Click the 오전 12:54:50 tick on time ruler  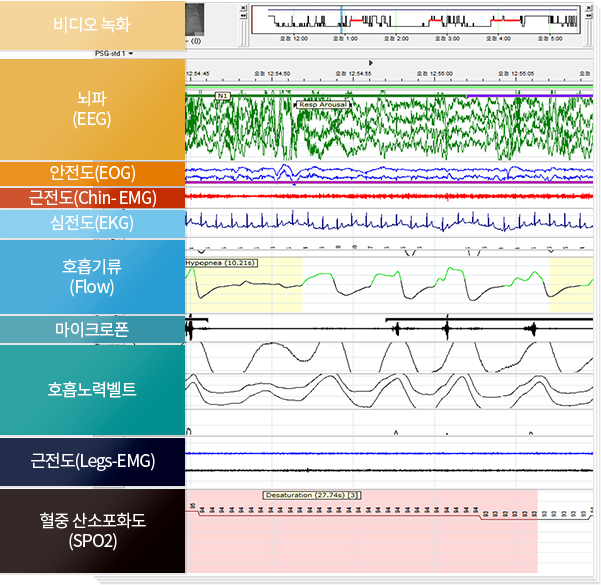pyautogui.click(x=271, y=74)
